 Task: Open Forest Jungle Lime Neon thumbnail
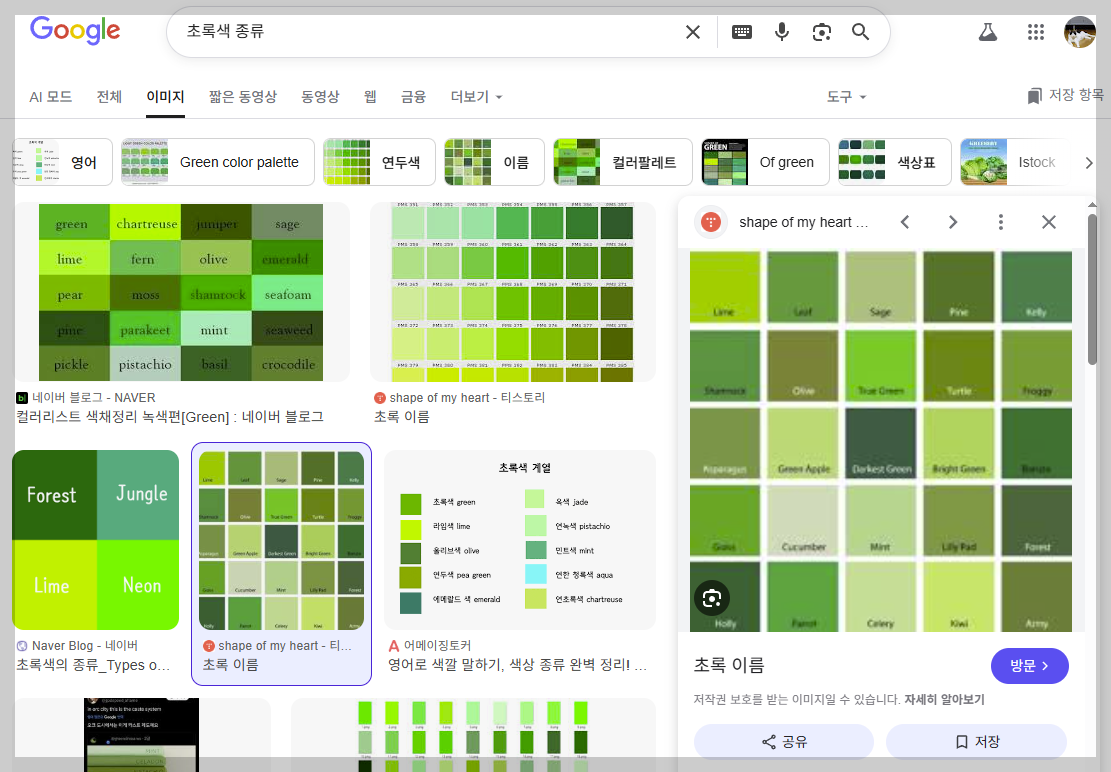point(96,540)
